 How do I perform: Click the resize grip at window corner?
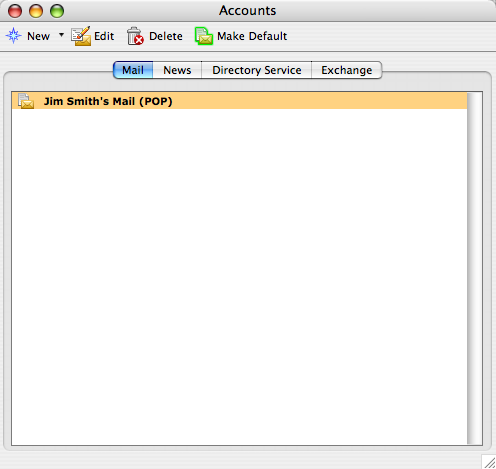tap(489, 462)
